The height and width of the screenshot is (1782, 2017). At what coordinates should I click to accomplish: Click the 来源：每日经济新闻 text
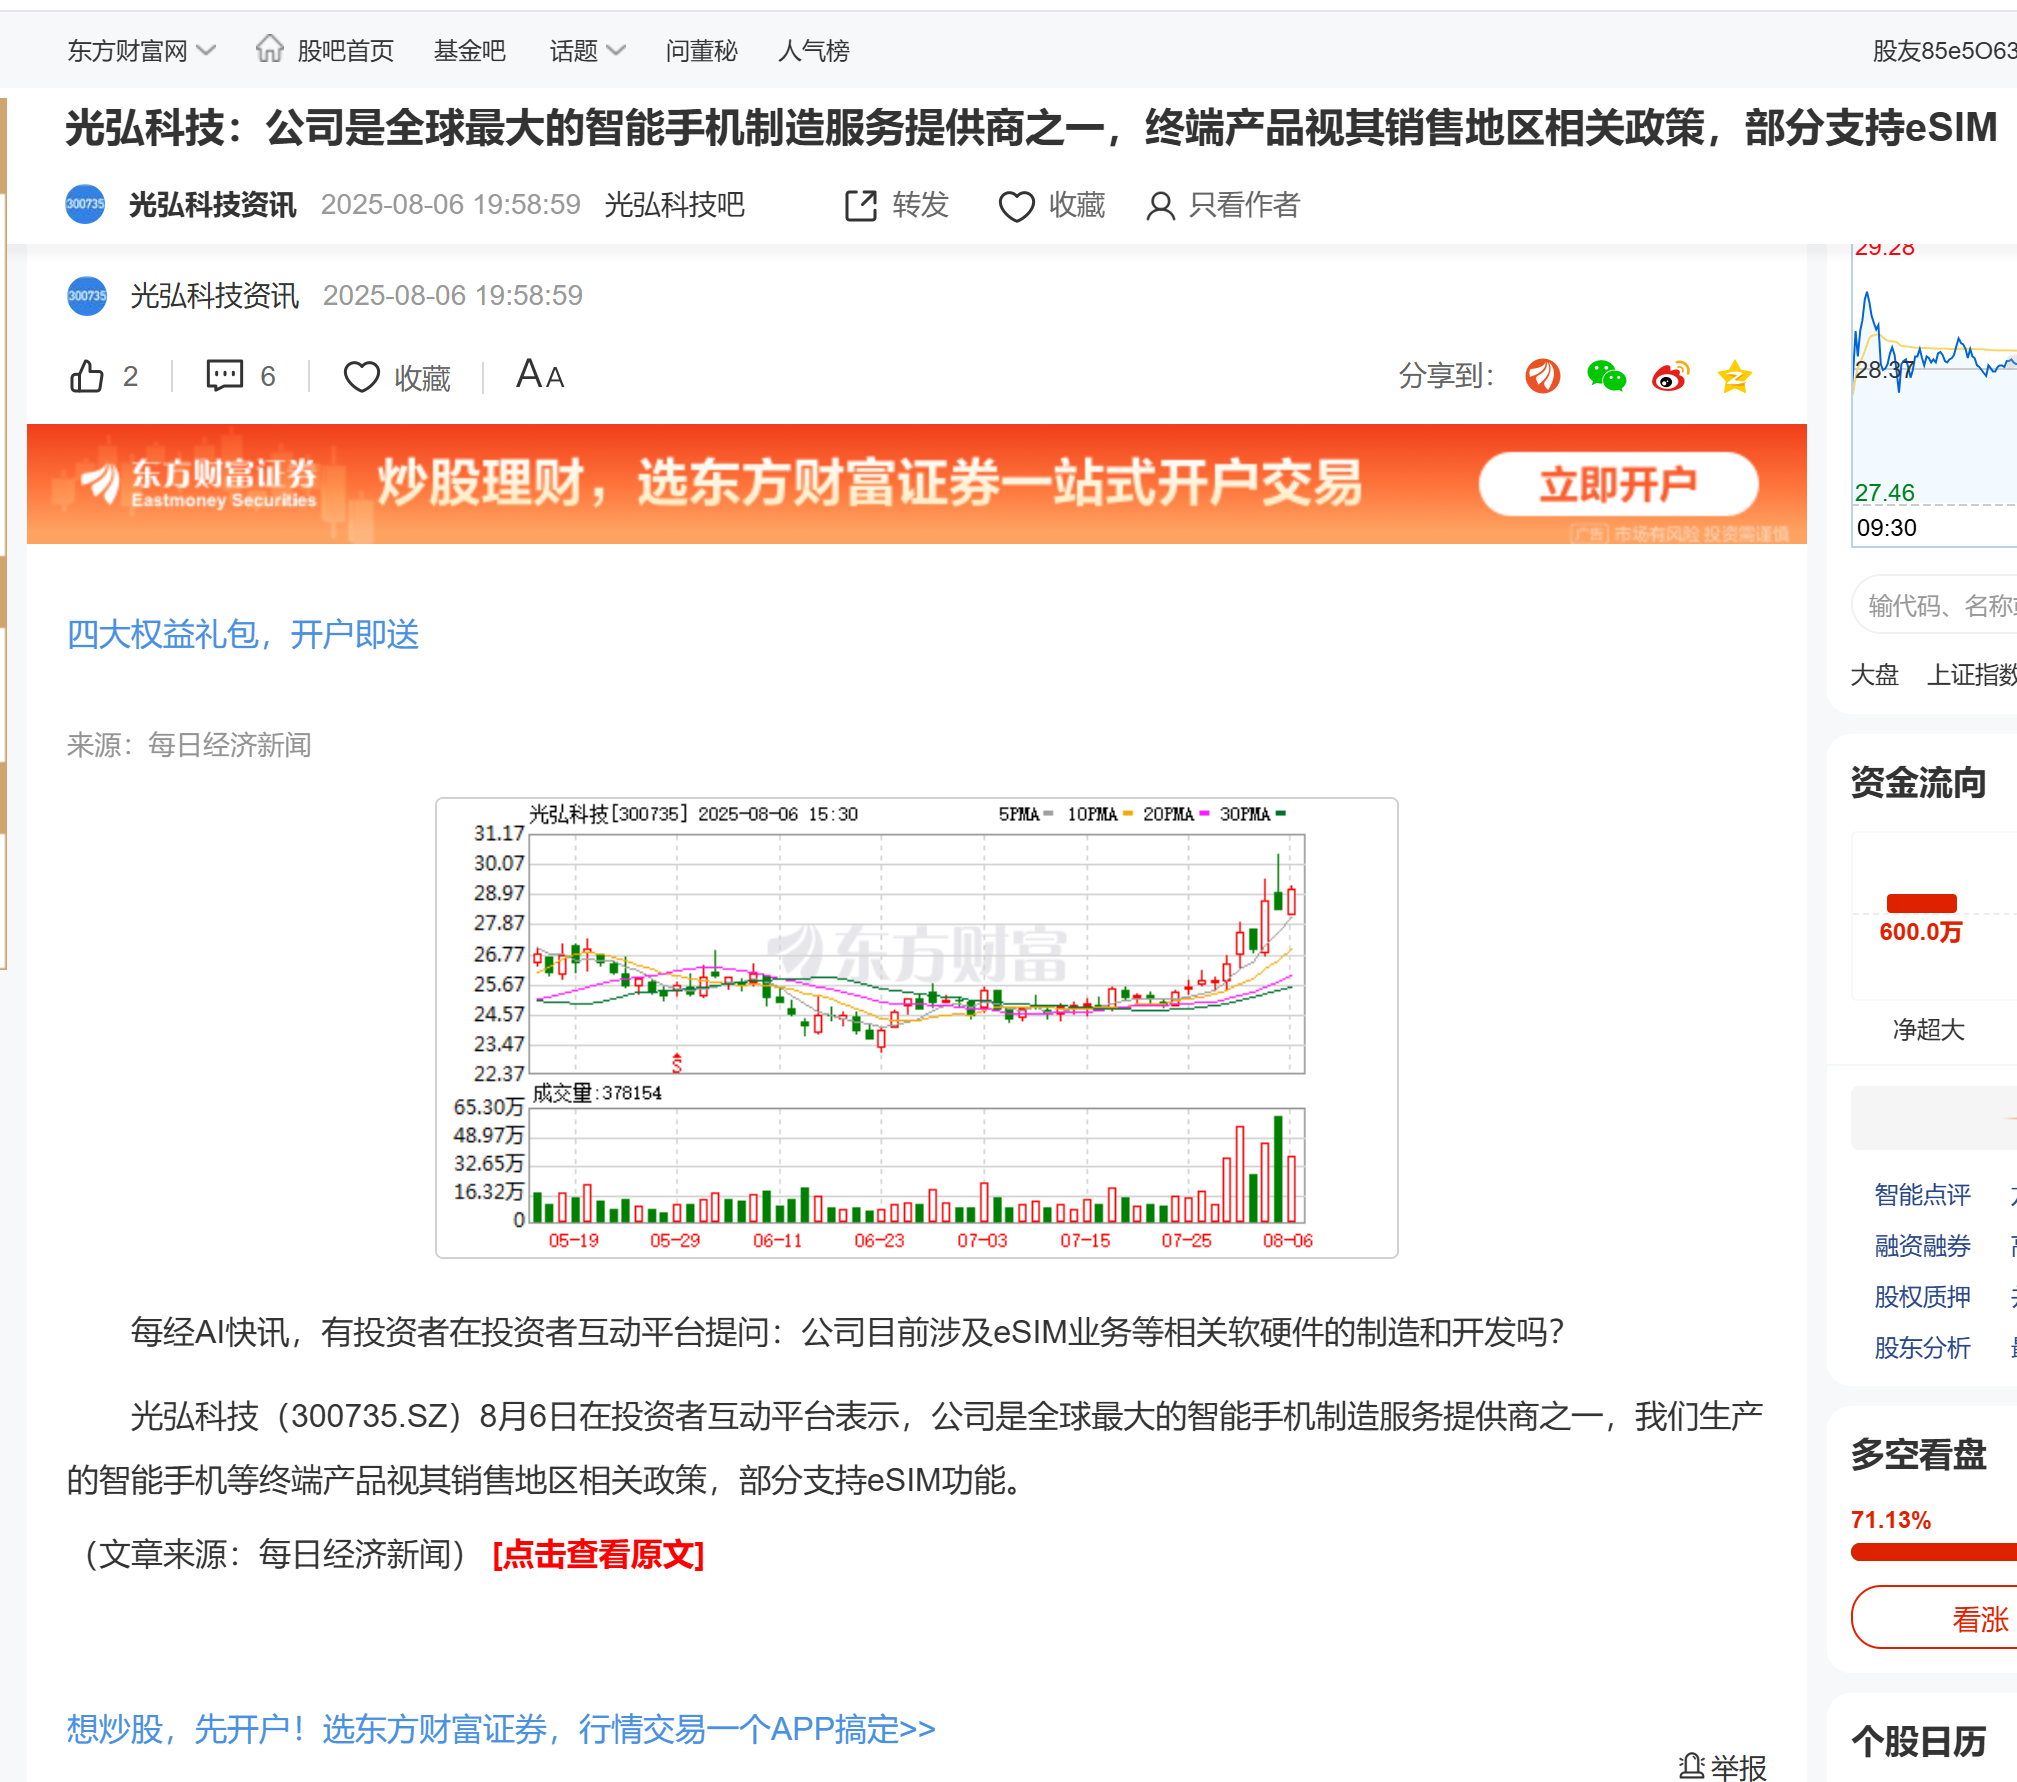(189, 745)
